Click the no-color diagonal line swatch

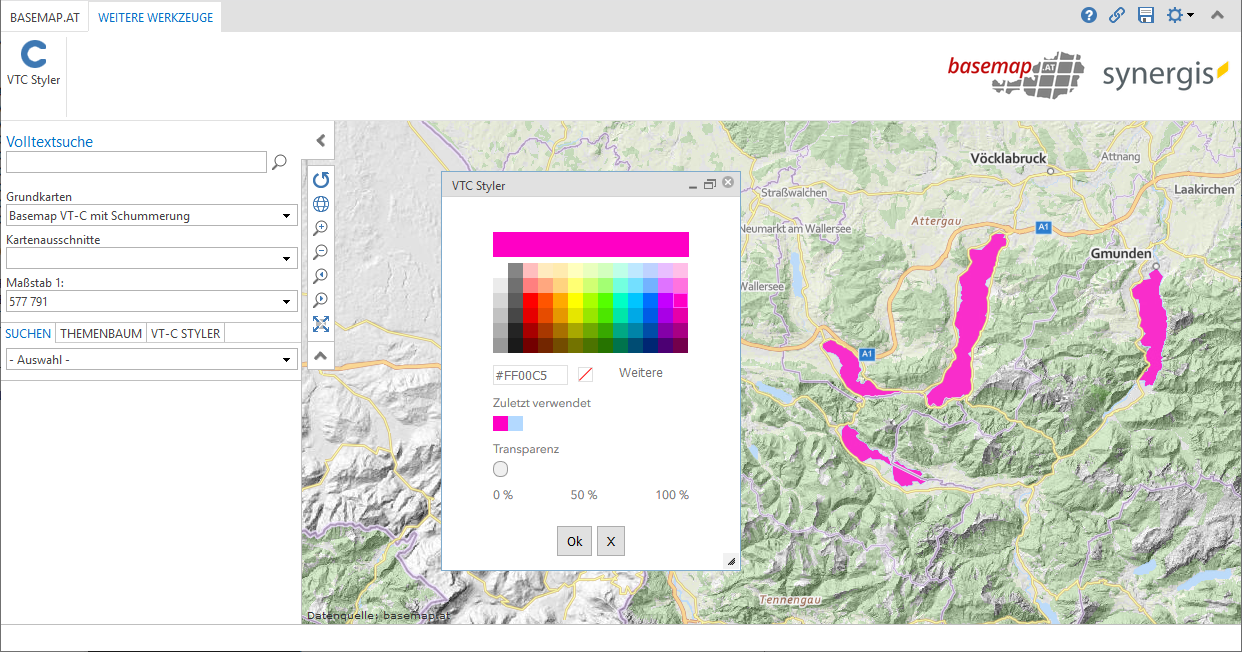coord(585,374)
